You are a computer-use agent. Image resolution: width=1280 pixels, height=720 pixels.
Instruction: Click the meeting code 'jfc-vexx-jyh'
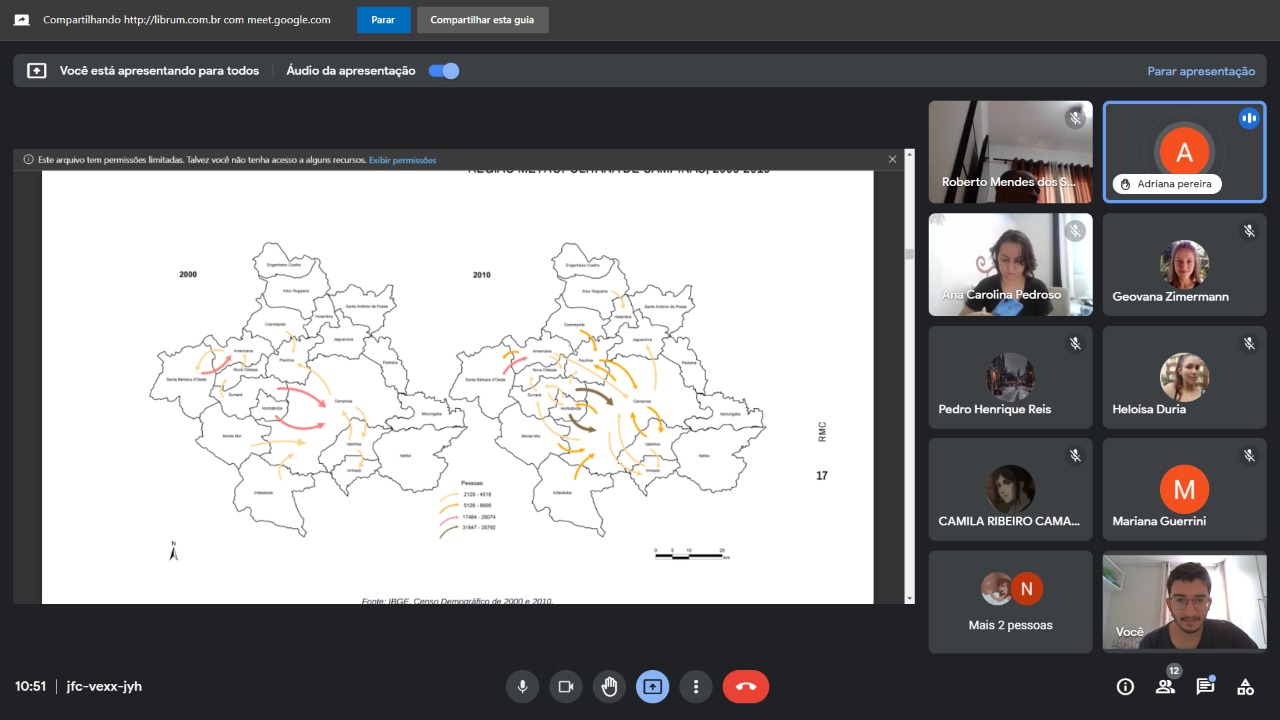pyautogui.click(x=104, y=686)
